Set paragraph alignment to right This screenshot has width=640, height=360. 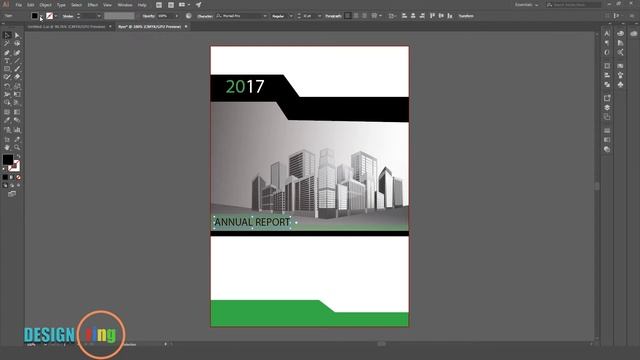(x=364, y=16)
